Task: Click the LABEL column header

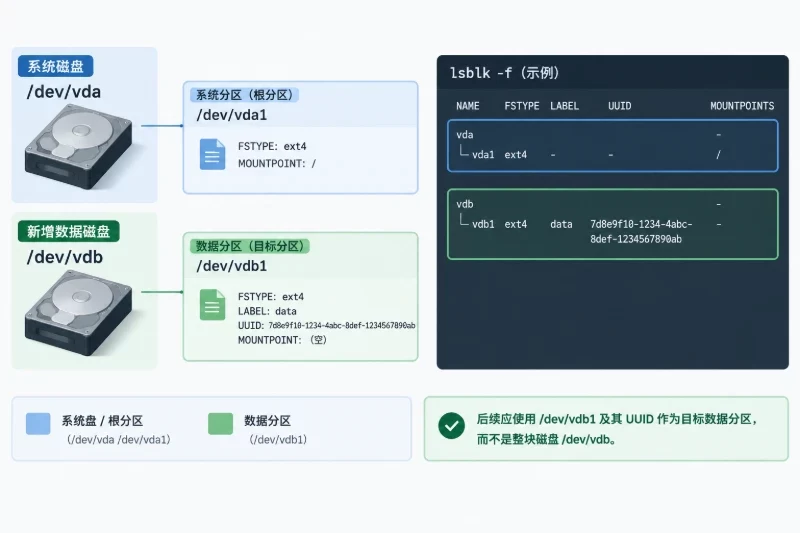Action: tap(564, 106)
